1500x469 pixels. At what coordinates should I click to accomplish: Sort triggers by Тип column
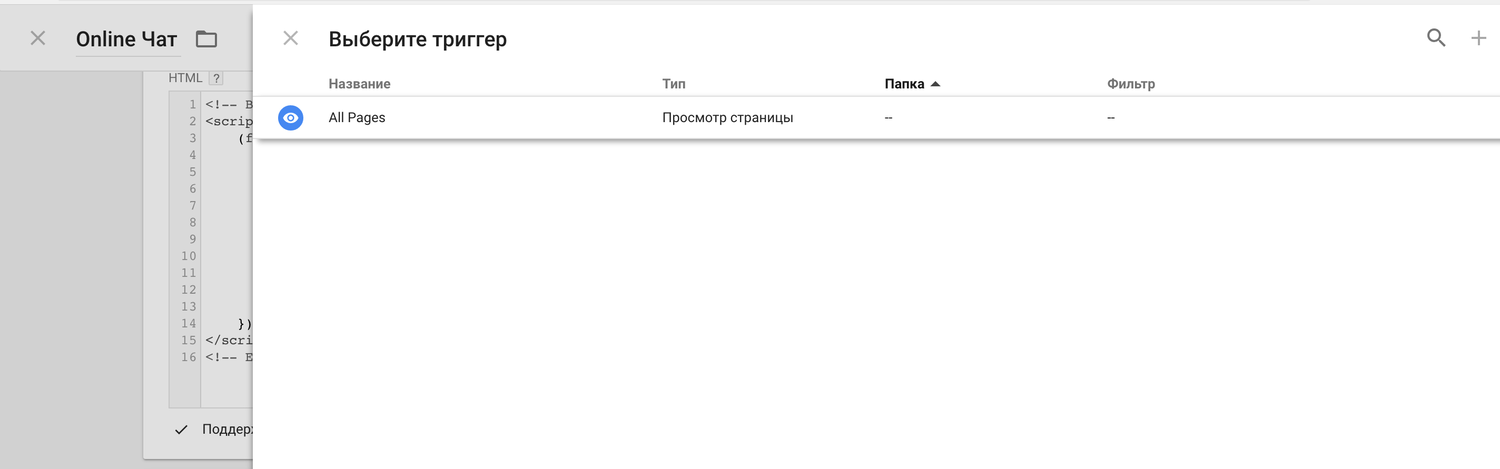673,84
